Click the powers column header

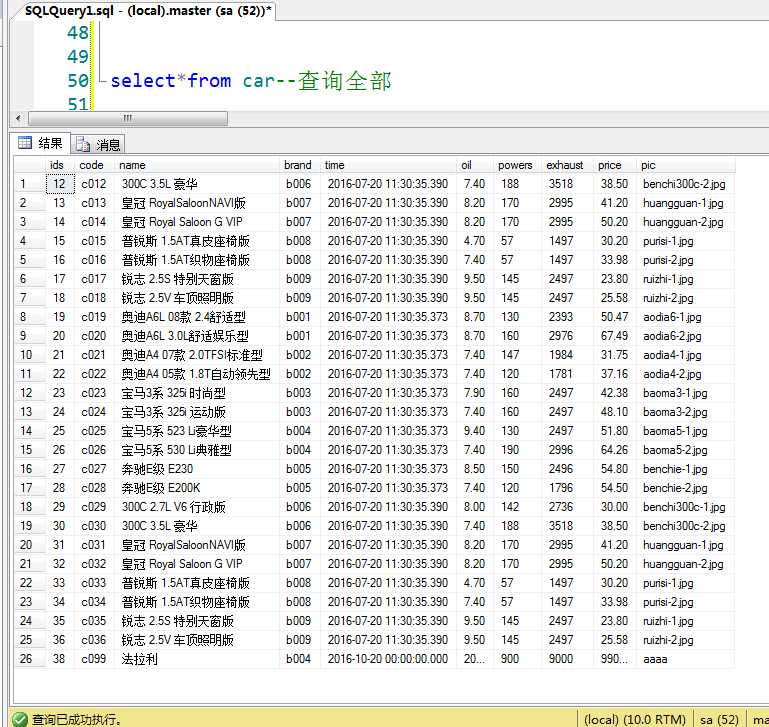pyautogui.click(x=518, y=165)
